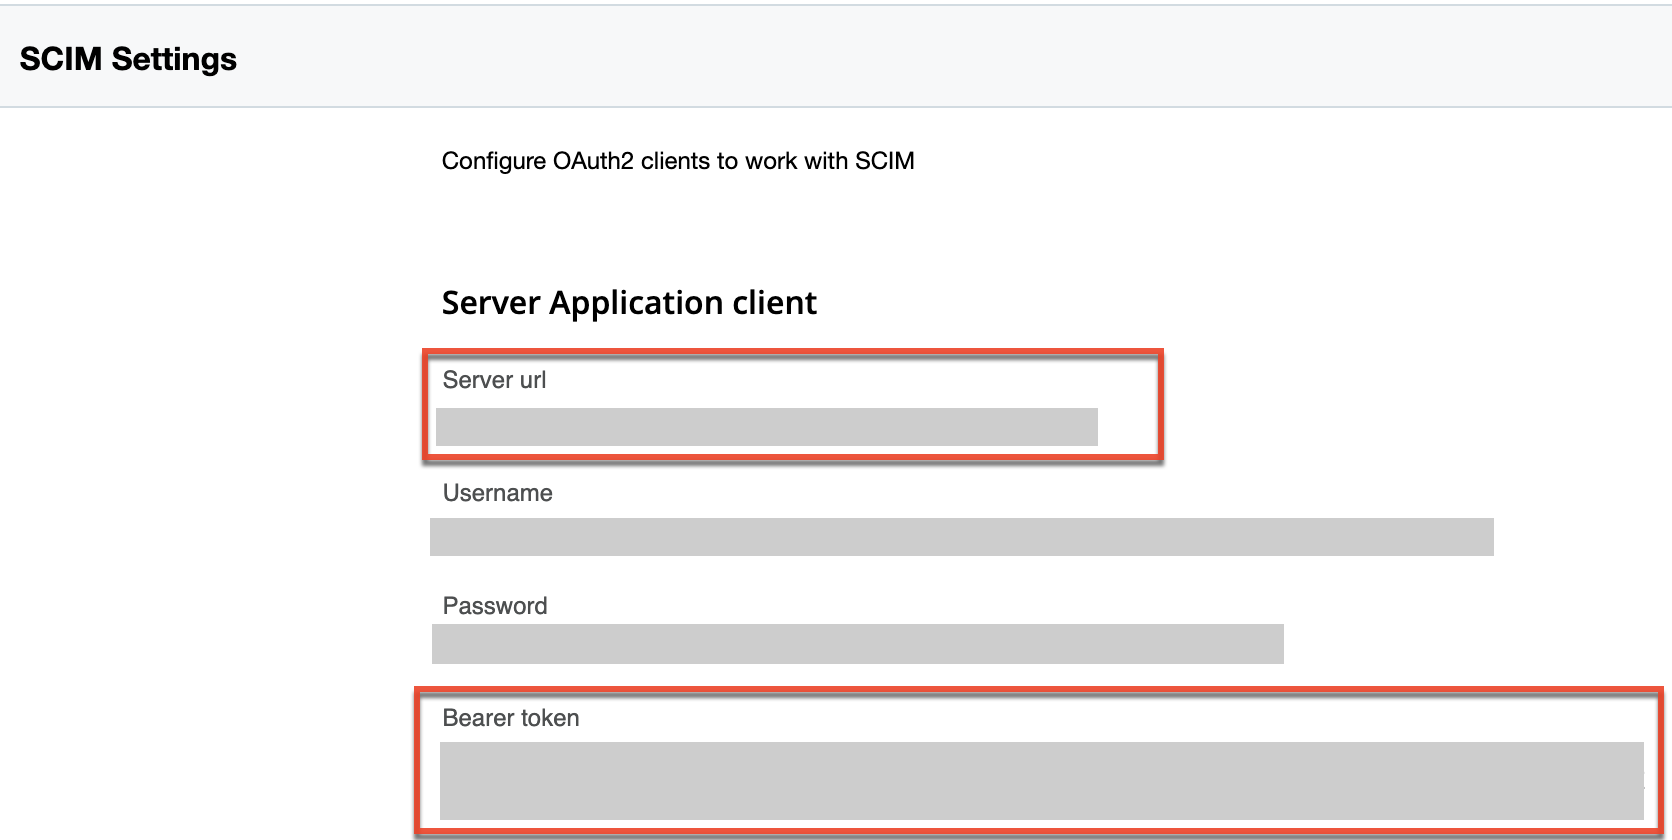
Task: Click the Username label
Action: point(498,493)
